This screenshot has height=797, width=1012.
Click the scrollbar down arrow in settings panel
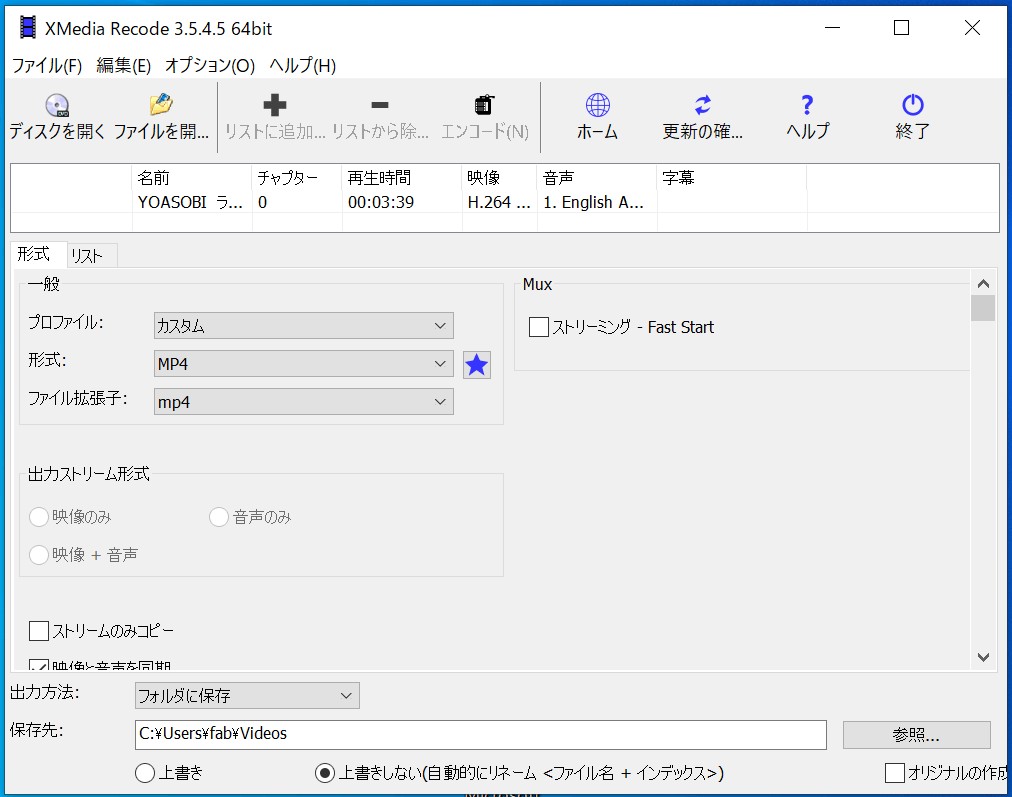(x=982, y=657)
